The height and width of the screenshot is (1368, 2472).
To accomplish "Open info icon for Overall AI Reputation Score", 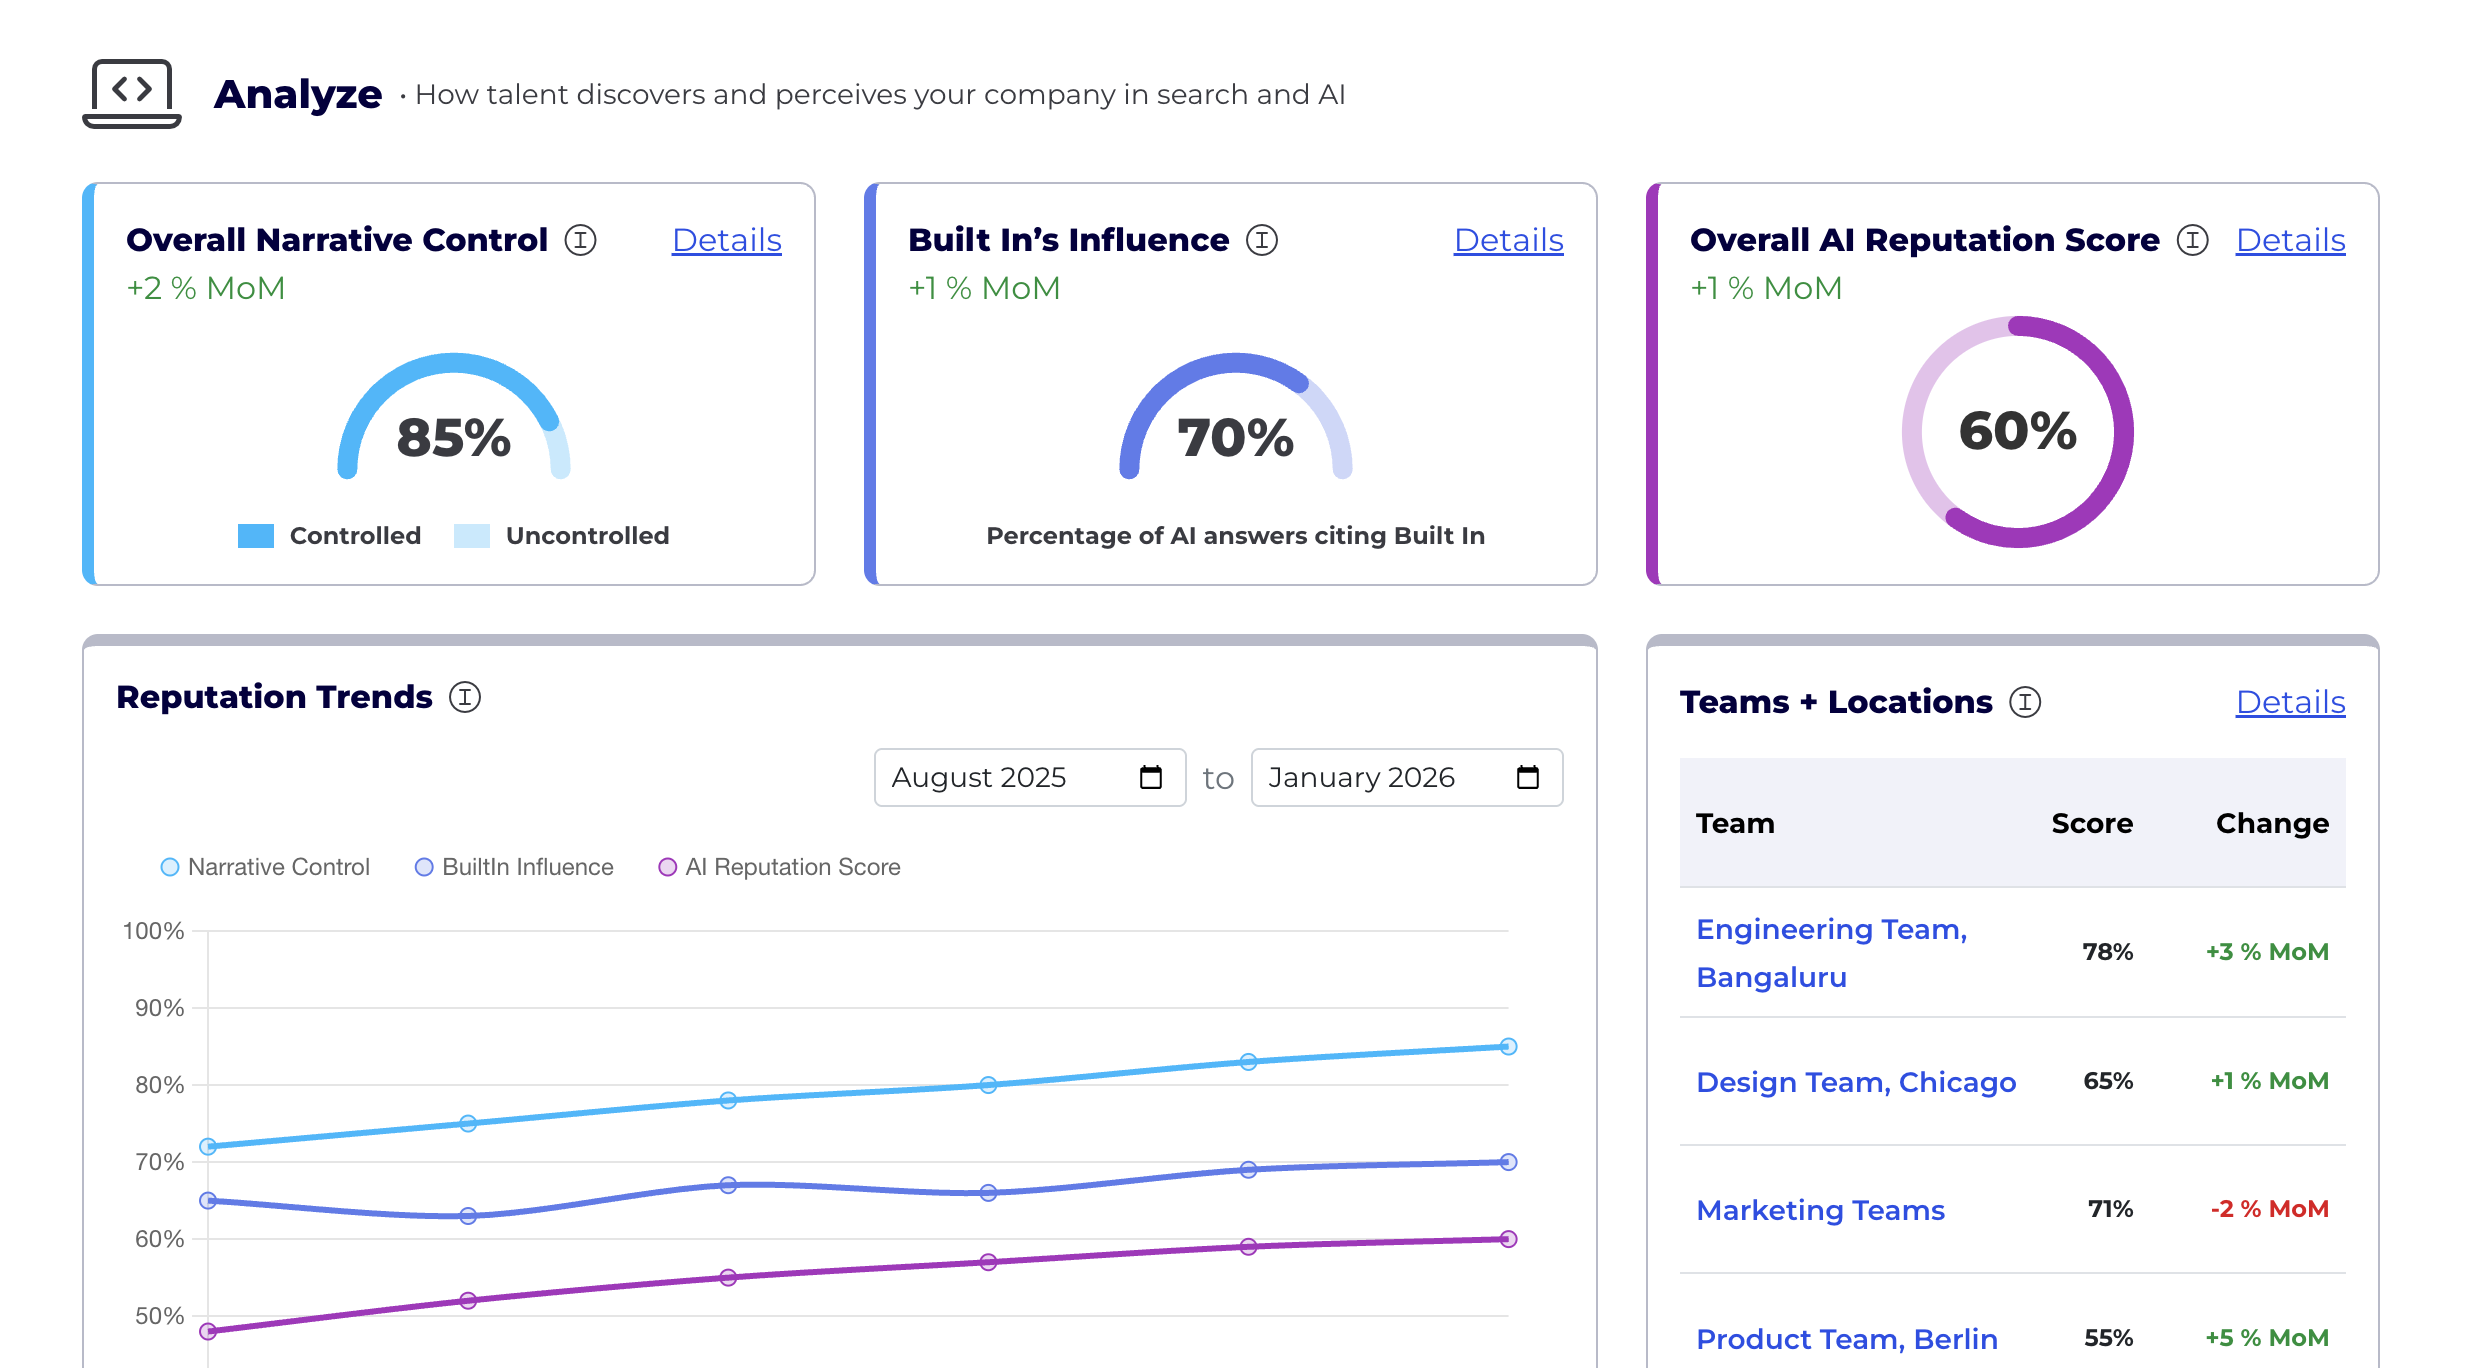I will 2193,240.
